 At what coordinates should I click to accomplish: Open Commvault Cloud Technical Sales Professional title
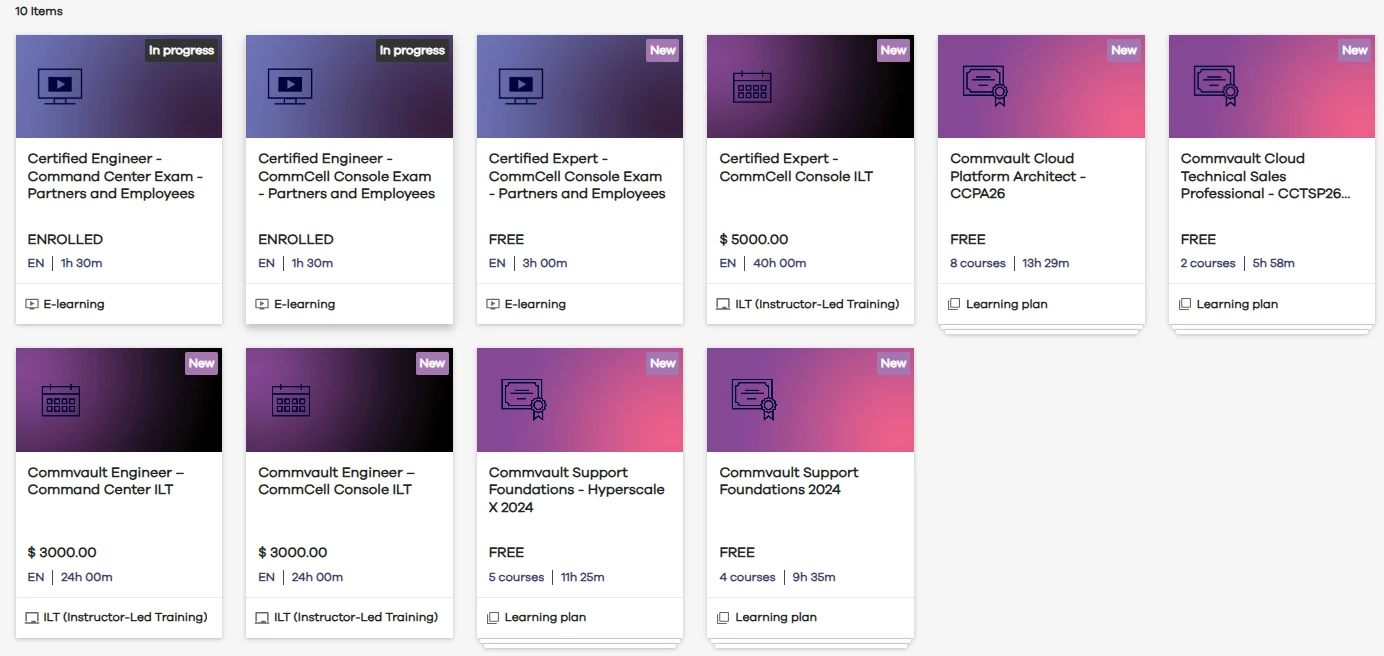pyautogui.click(x=1266, y=176)
